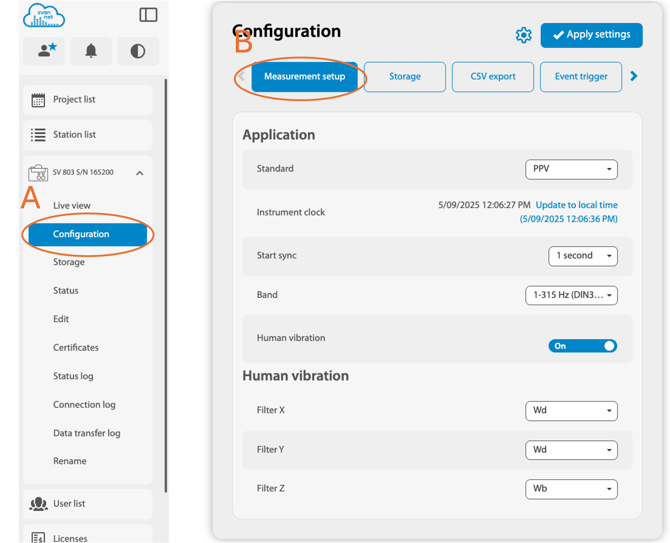
Task: Open the notifications bell icon
Action: (x=91, y=51)
